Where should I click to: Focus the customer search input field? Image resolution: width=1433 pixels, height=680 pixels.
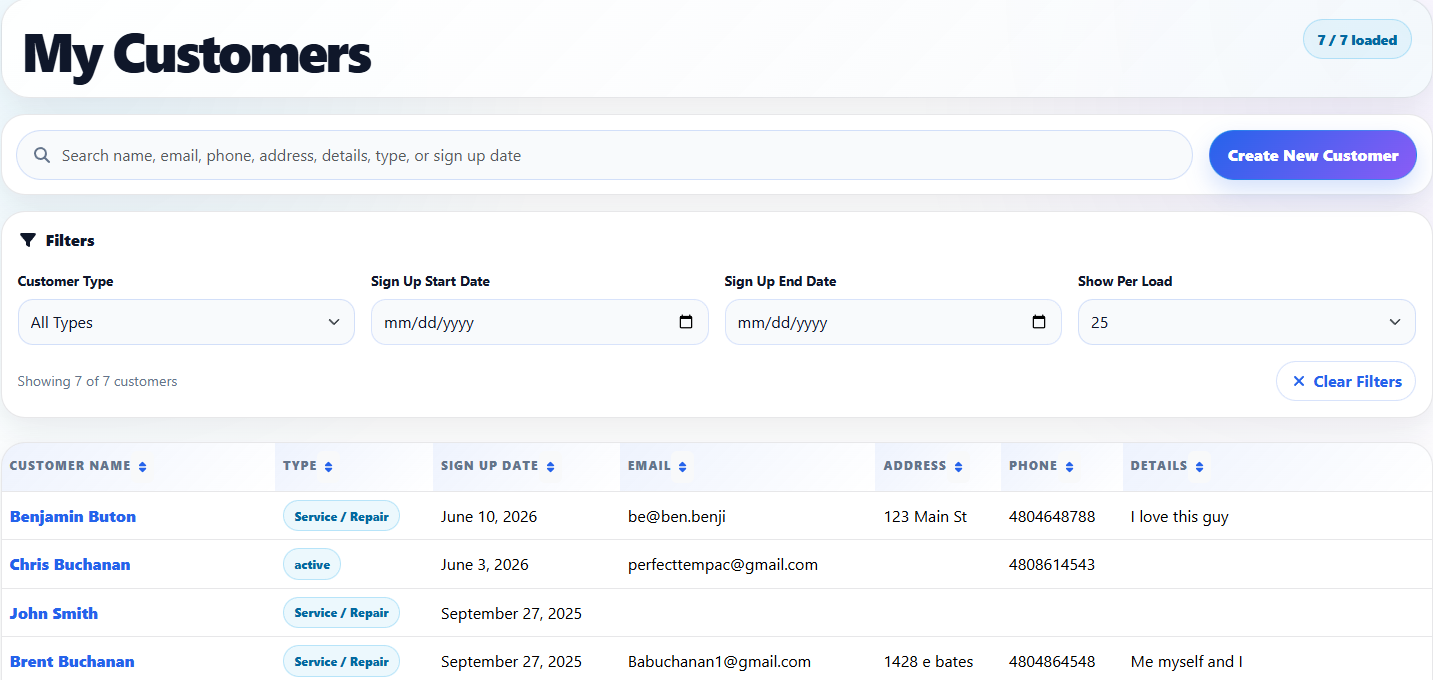pyautogui.click(x=604, y=155)
